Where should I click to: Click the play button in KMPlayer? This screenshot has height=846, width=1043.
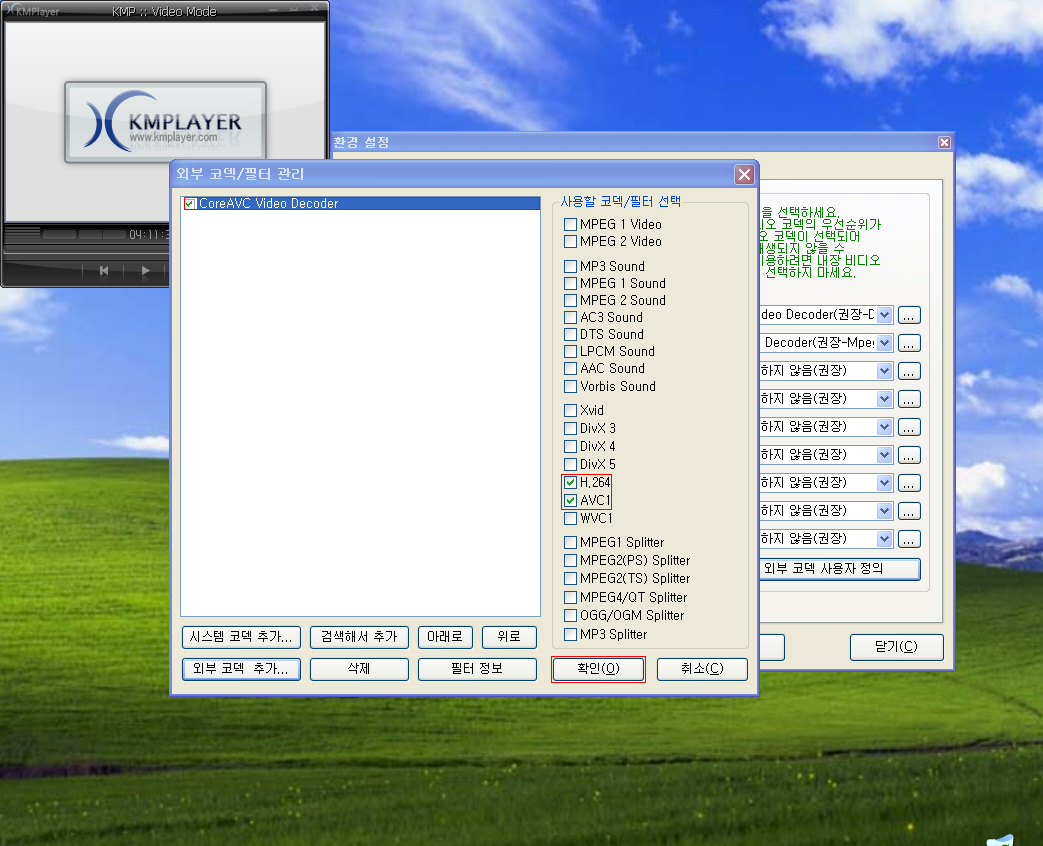146,271
